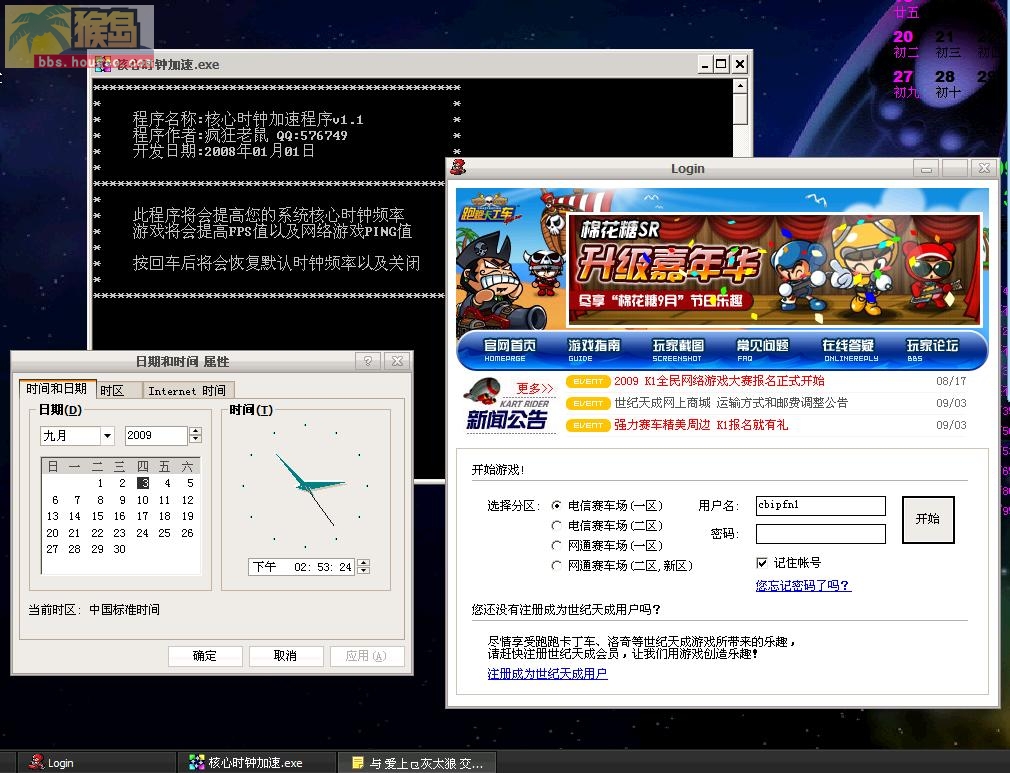Viewport: 1010px width, 773px height.
Task: Select day 3 in the calendar
Action: point(143,483)
